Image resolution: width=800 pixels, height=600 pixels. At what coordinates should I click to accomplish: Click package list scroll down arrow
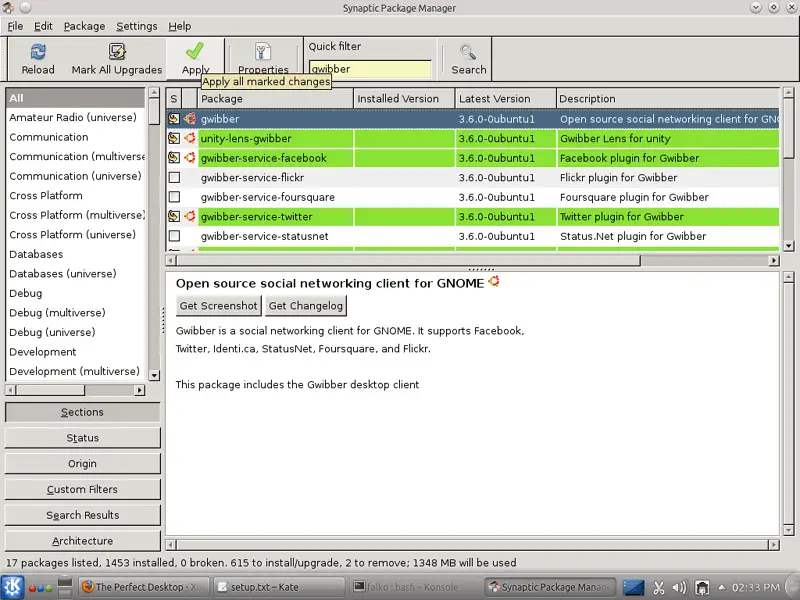(x=788, y=246)
